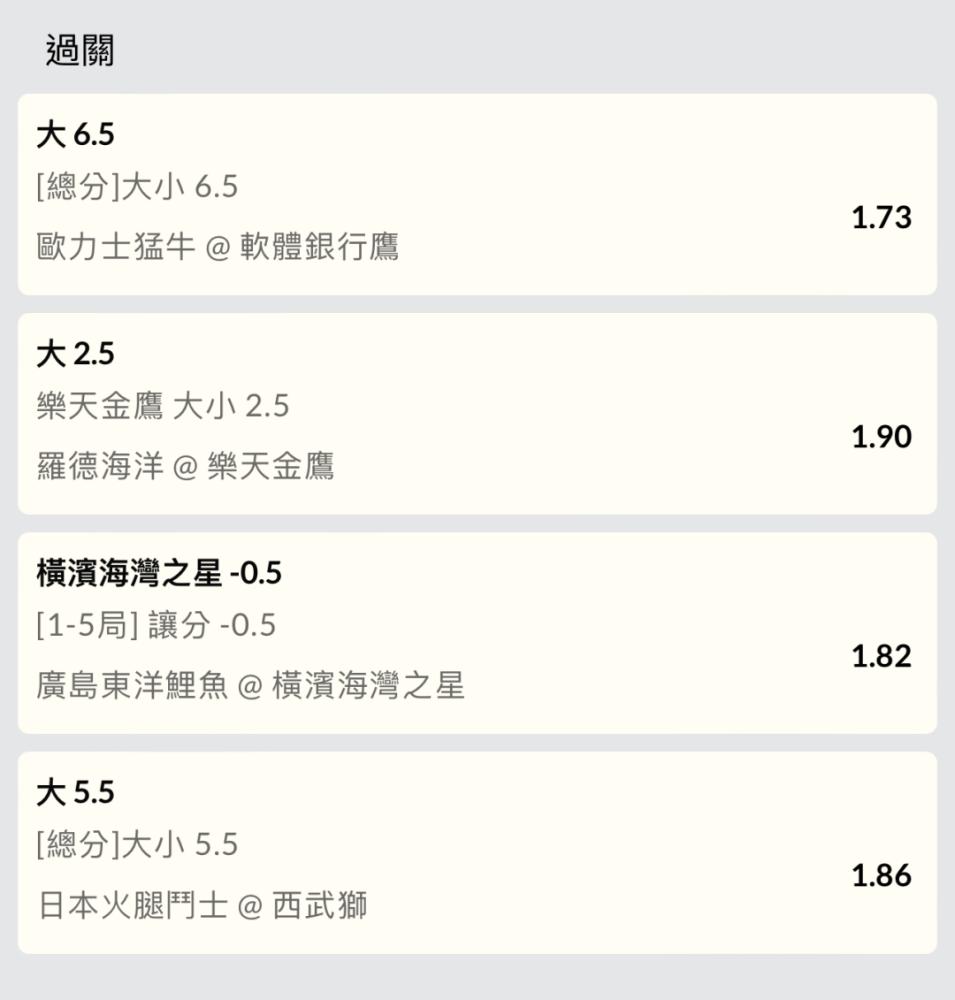Click odds 1.90 for 樂天金鷹 game
The width and height of the screenshot is (955, 1000).
pos(882,437)
